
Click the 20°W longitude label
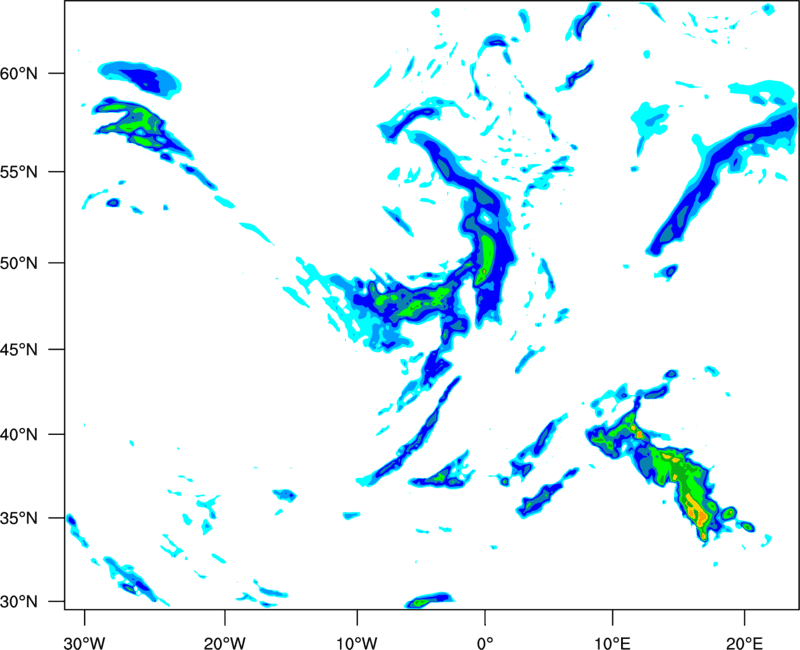[224, 643]
